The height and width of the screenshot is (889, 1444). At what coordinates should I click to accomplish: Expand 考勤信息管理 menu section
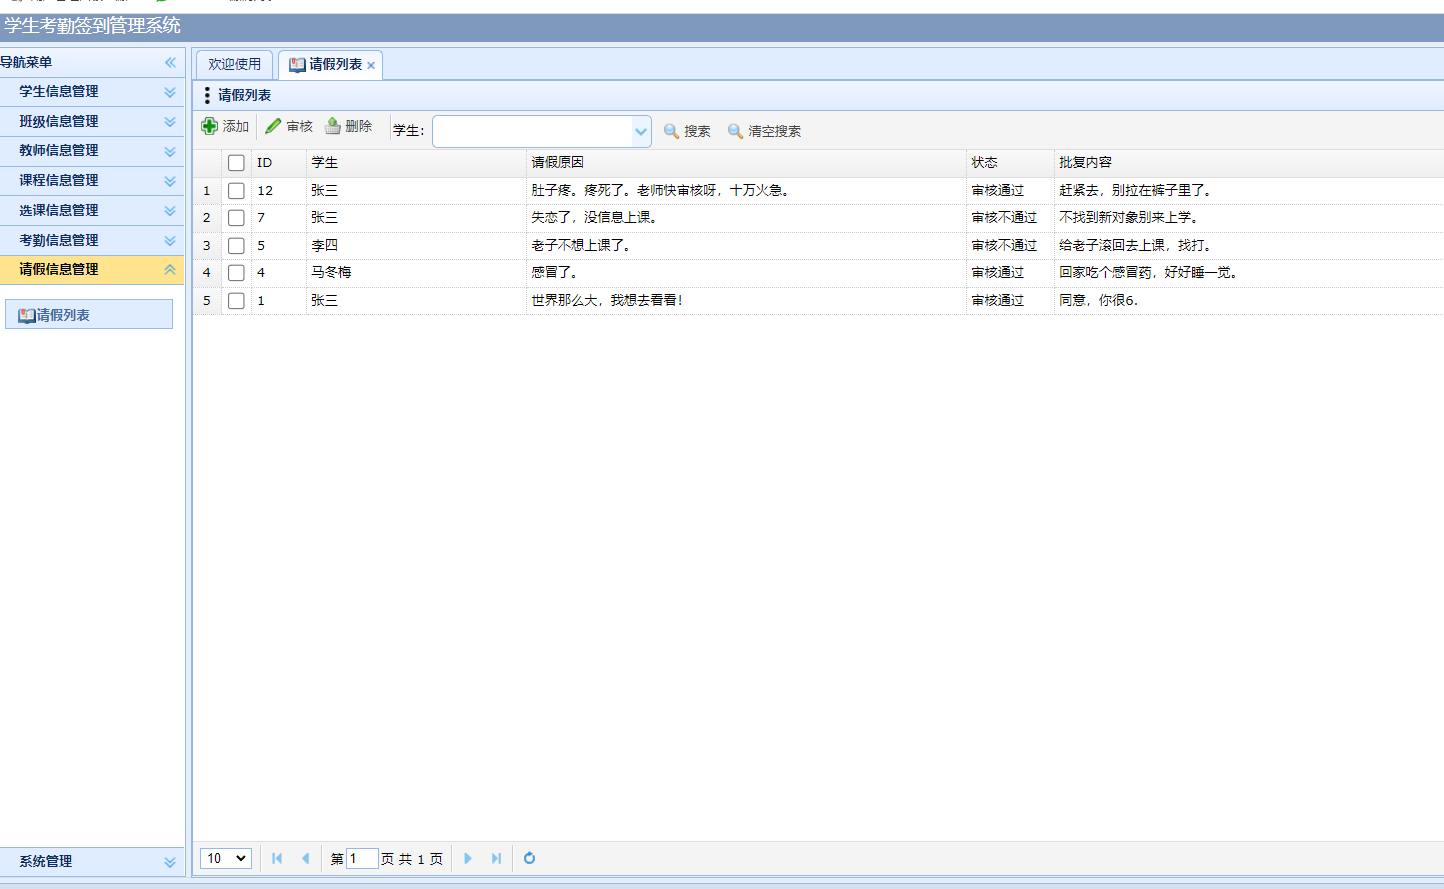(x=170, y=241)
